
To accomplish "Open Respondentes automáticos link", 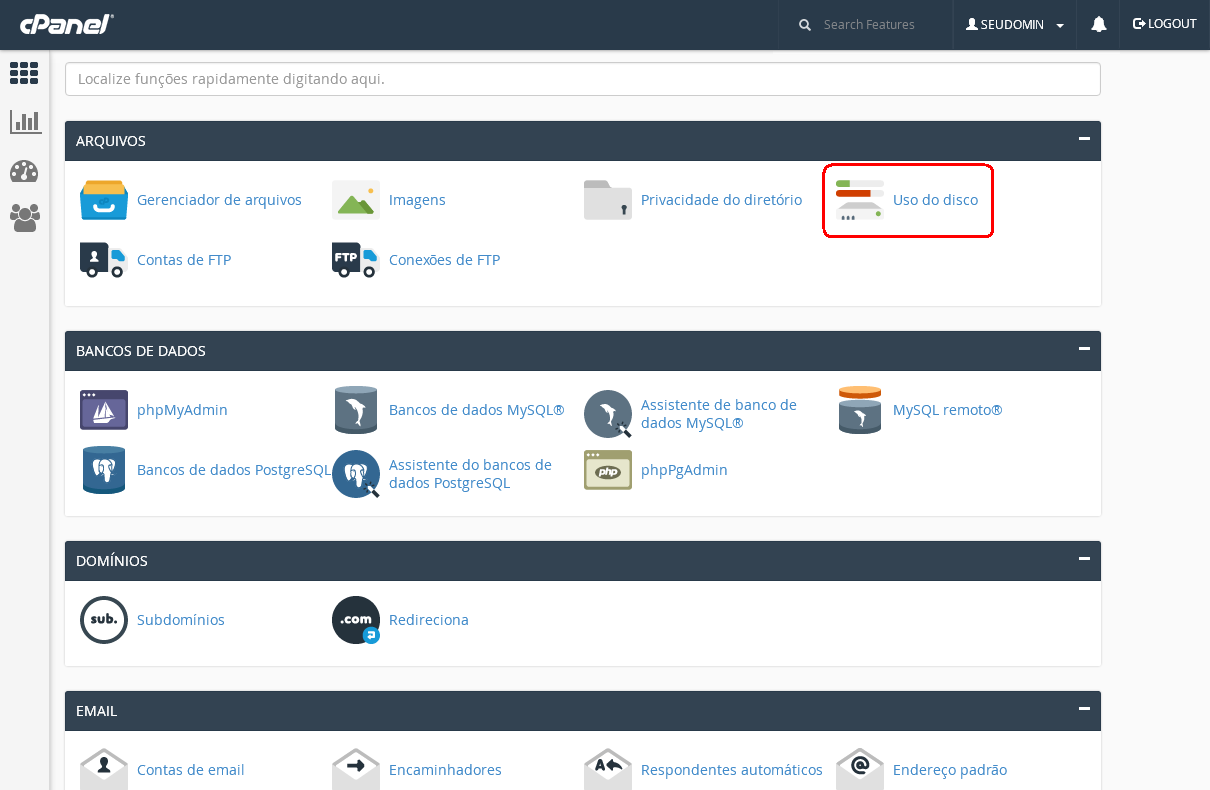I will (732, 770).
